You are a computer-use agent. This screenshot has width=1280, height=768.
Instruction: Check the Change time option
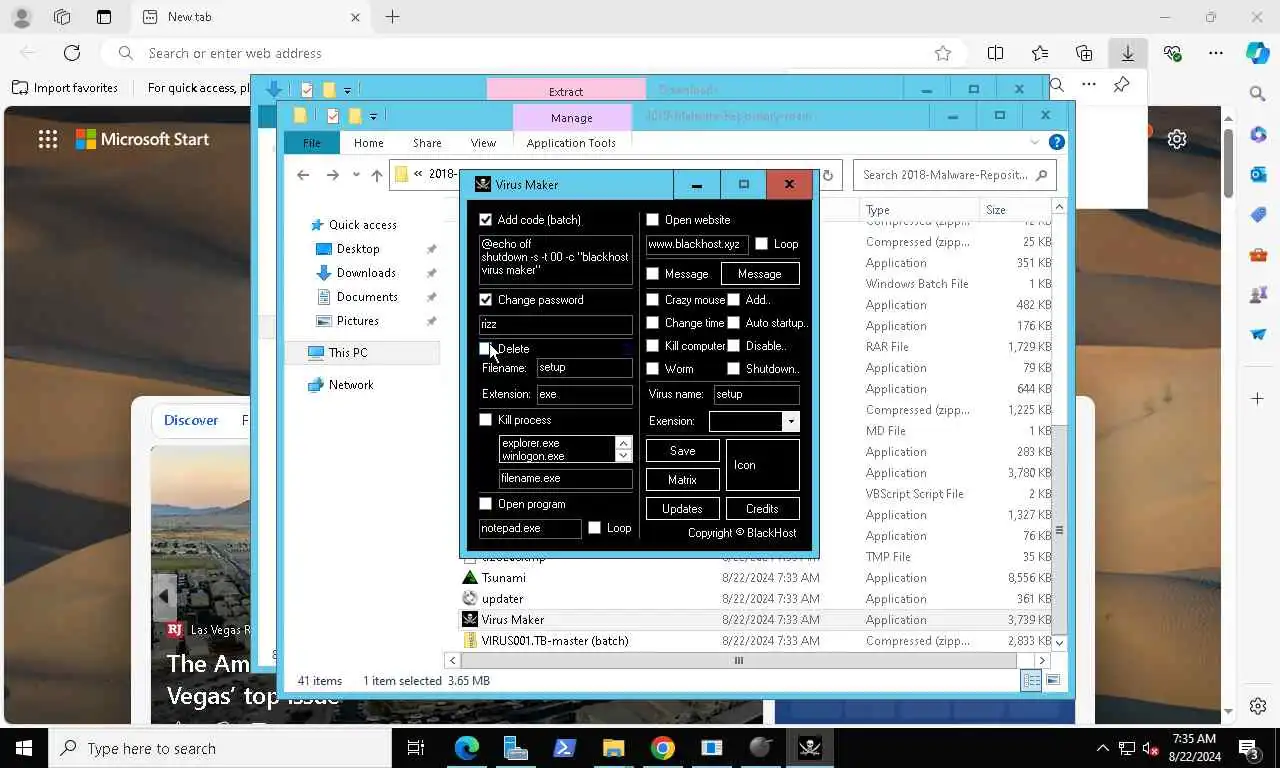click(653, 323)
